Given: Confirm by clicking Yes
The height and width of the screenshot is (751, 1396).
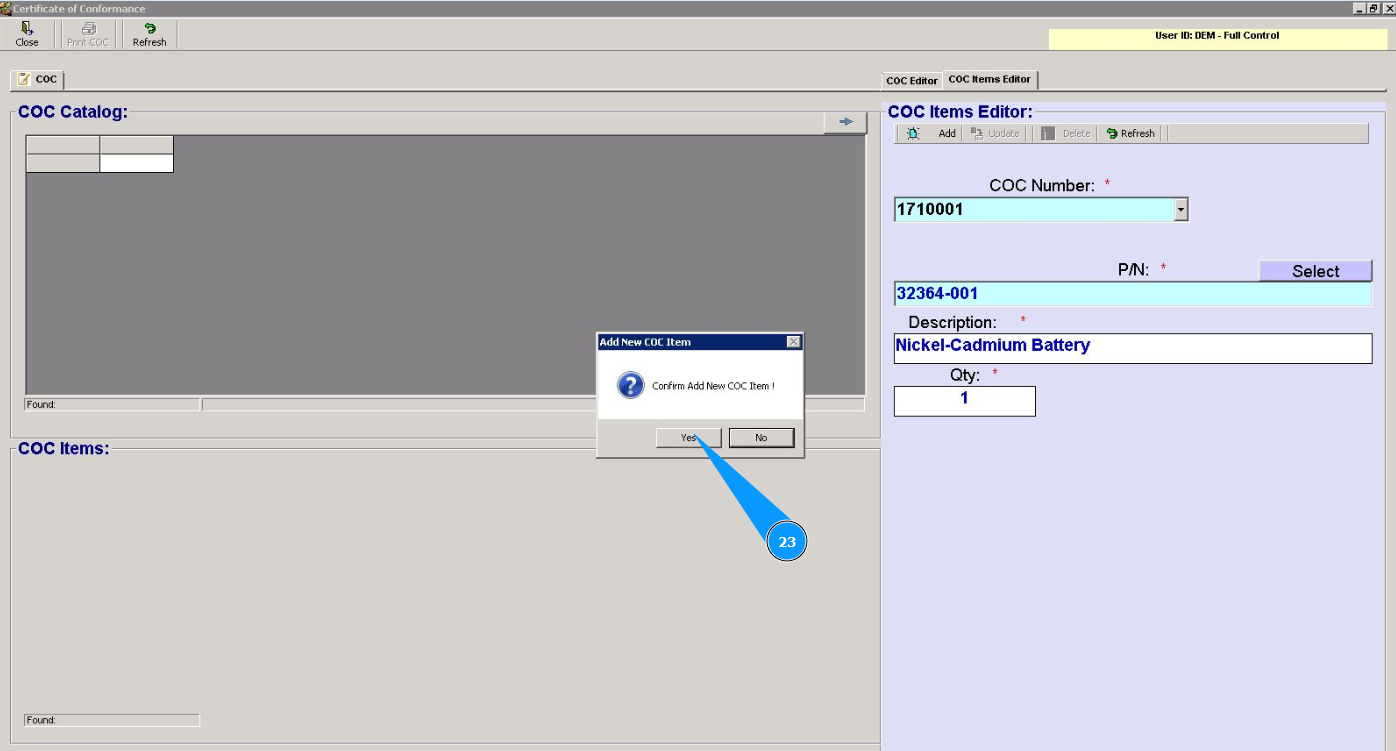Looking at the screenshot, I should [689, 438].
